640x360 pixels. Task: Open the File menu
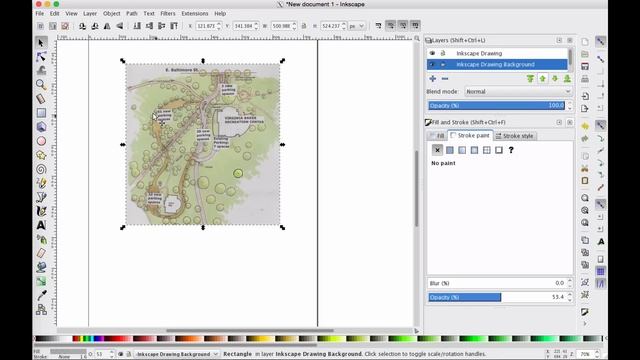coord(40,13)
